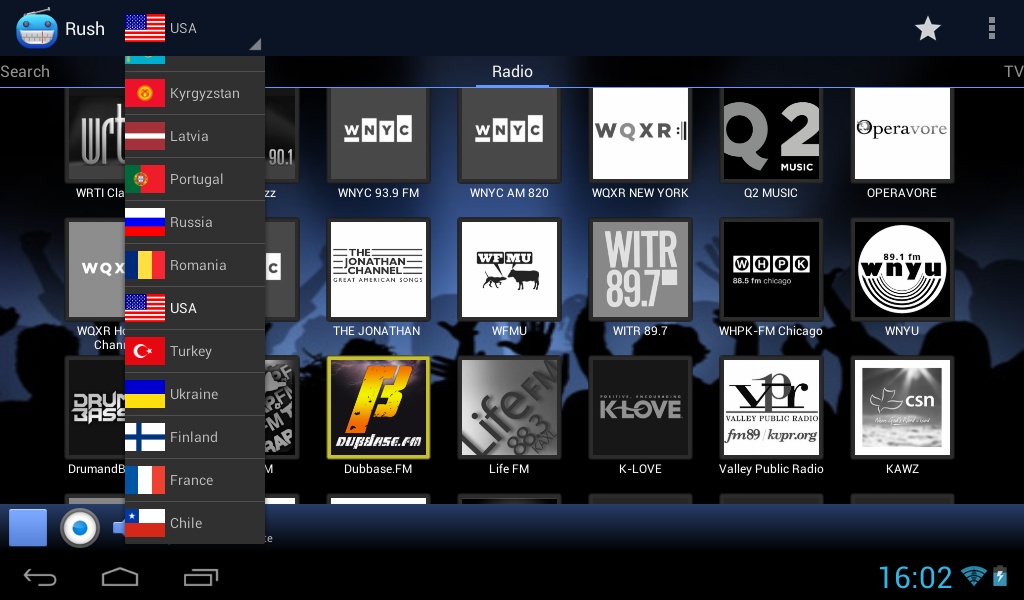Open Valley Public Radio station
The width and height of the screenshot is (1024, 600).
click(x=771, y=415)
